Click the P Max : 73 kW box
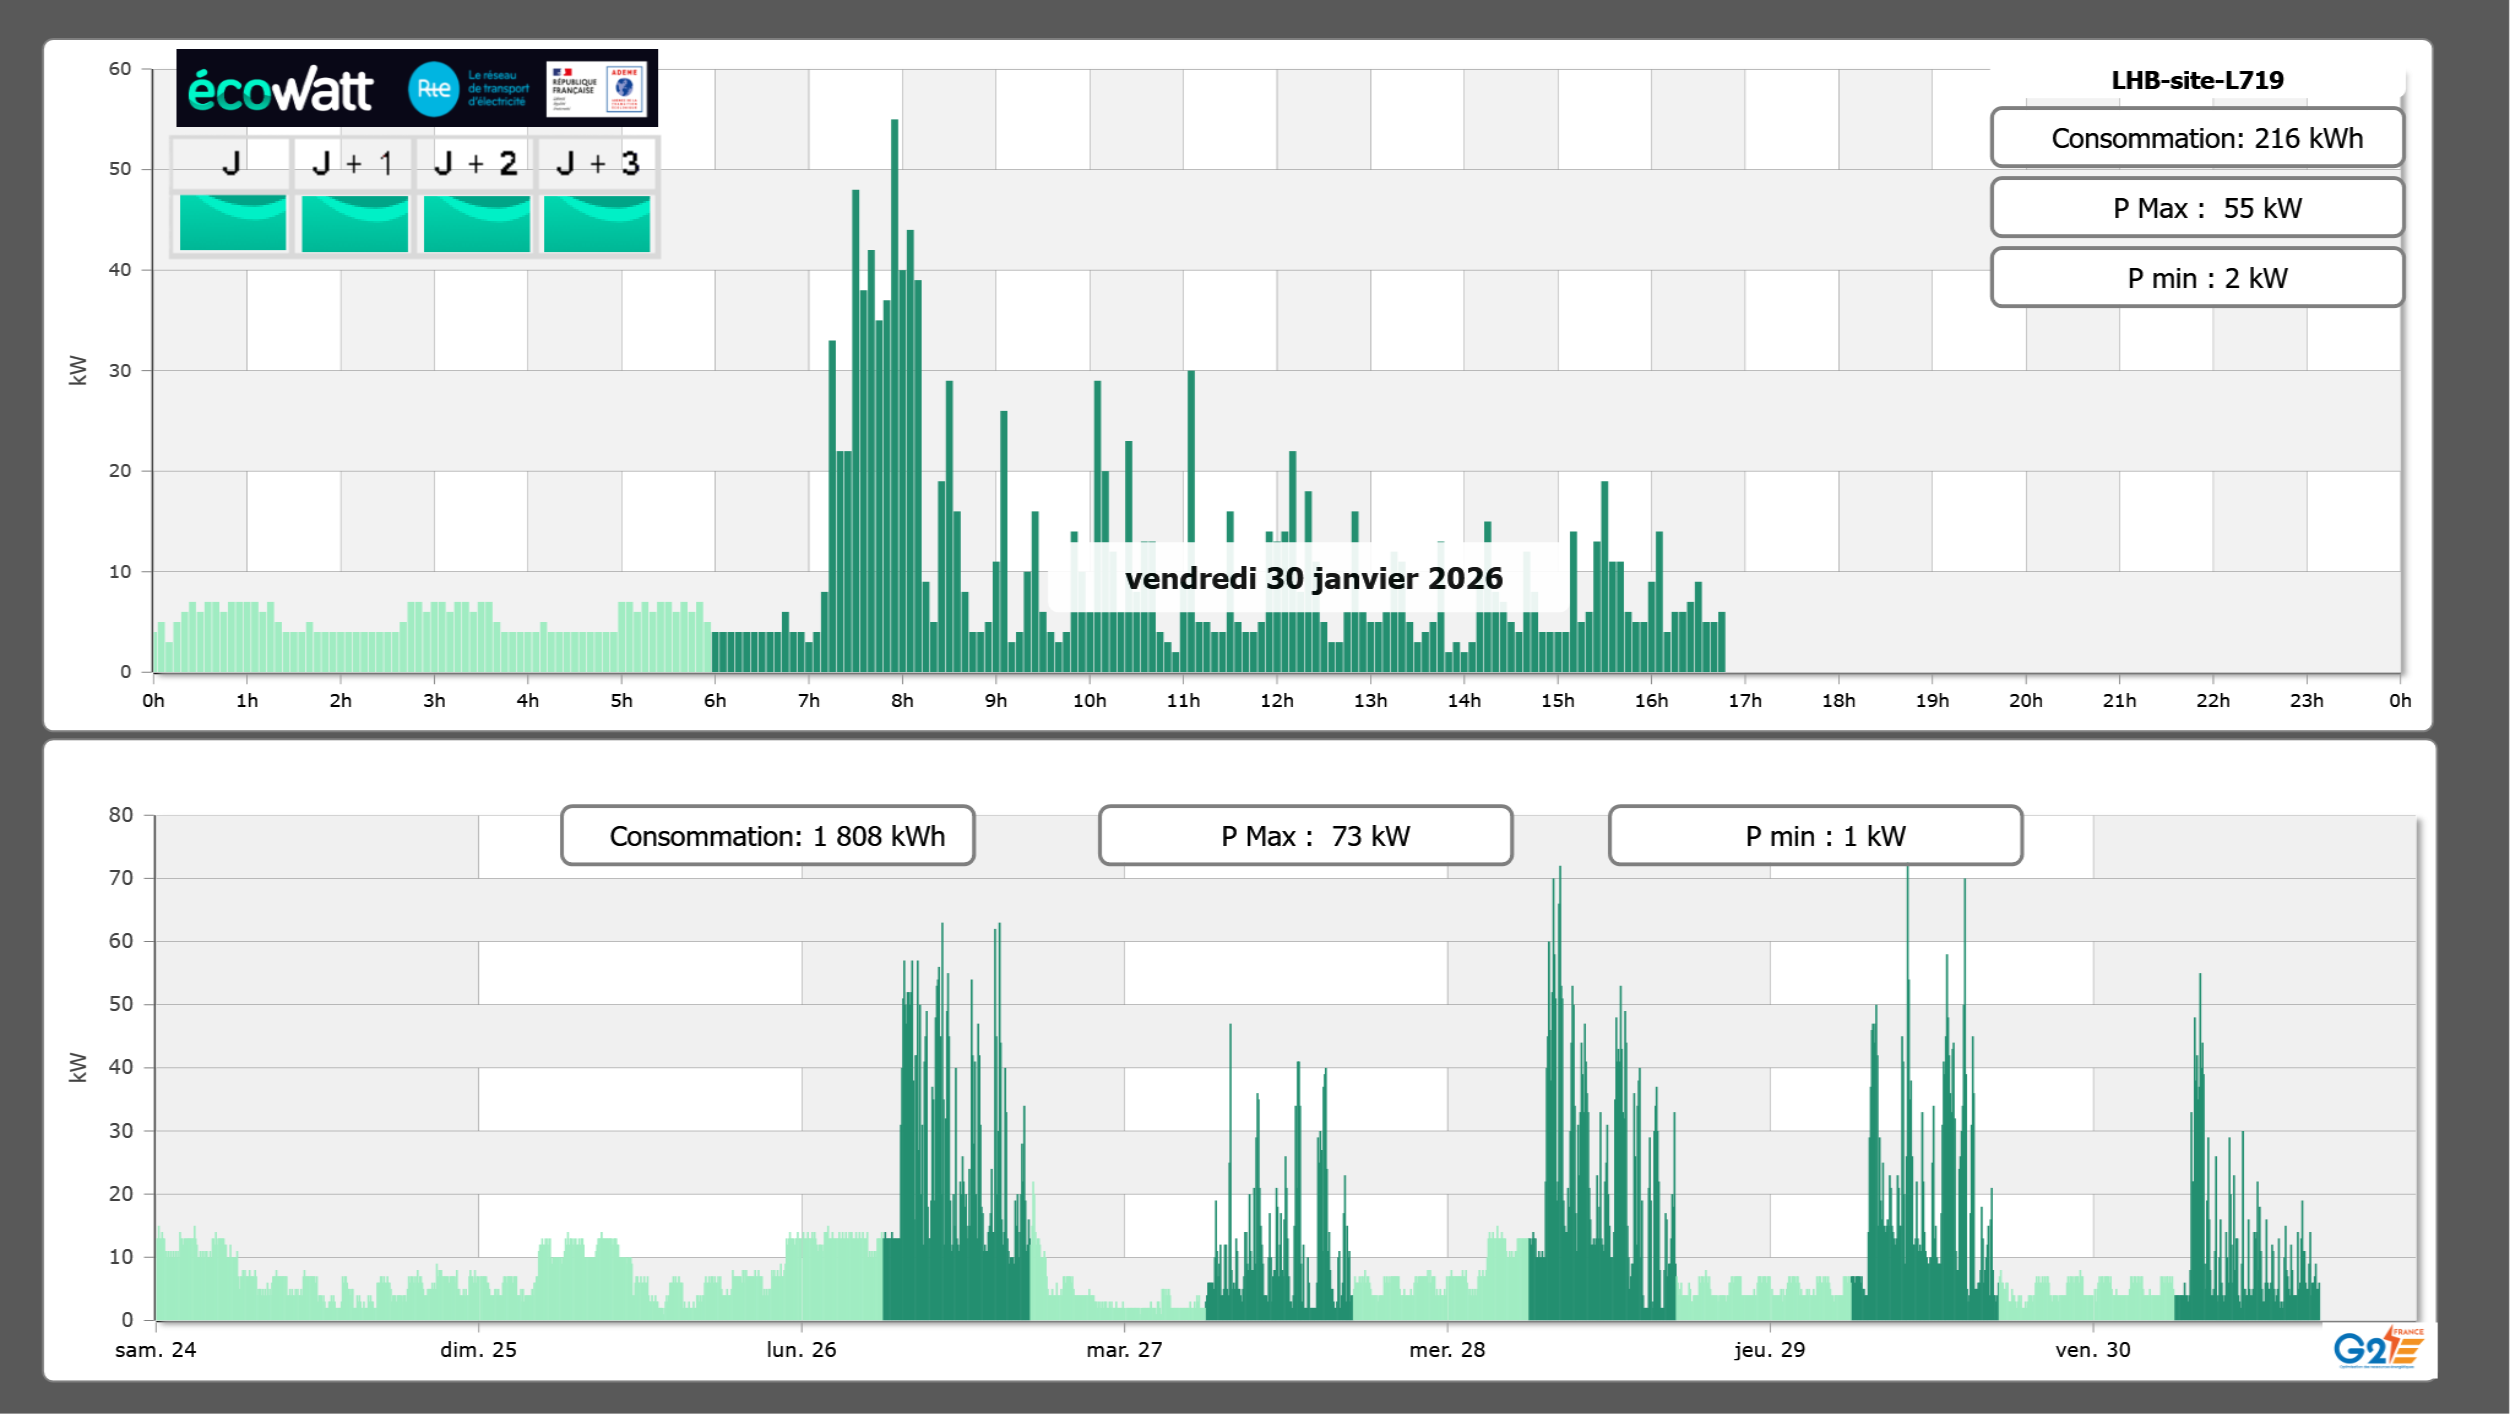Image resolution: width=2511 pixels, height=1415 pixels. coord(1305,836)
